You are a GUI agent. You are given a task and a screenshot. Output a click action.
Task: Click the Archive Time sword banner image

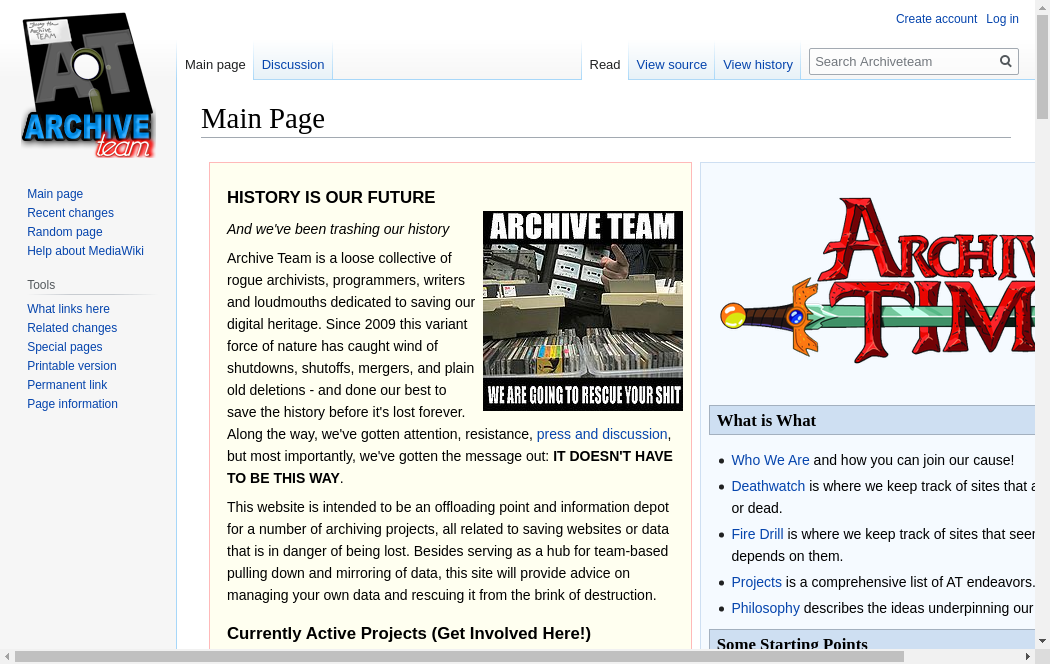point(875,280)
